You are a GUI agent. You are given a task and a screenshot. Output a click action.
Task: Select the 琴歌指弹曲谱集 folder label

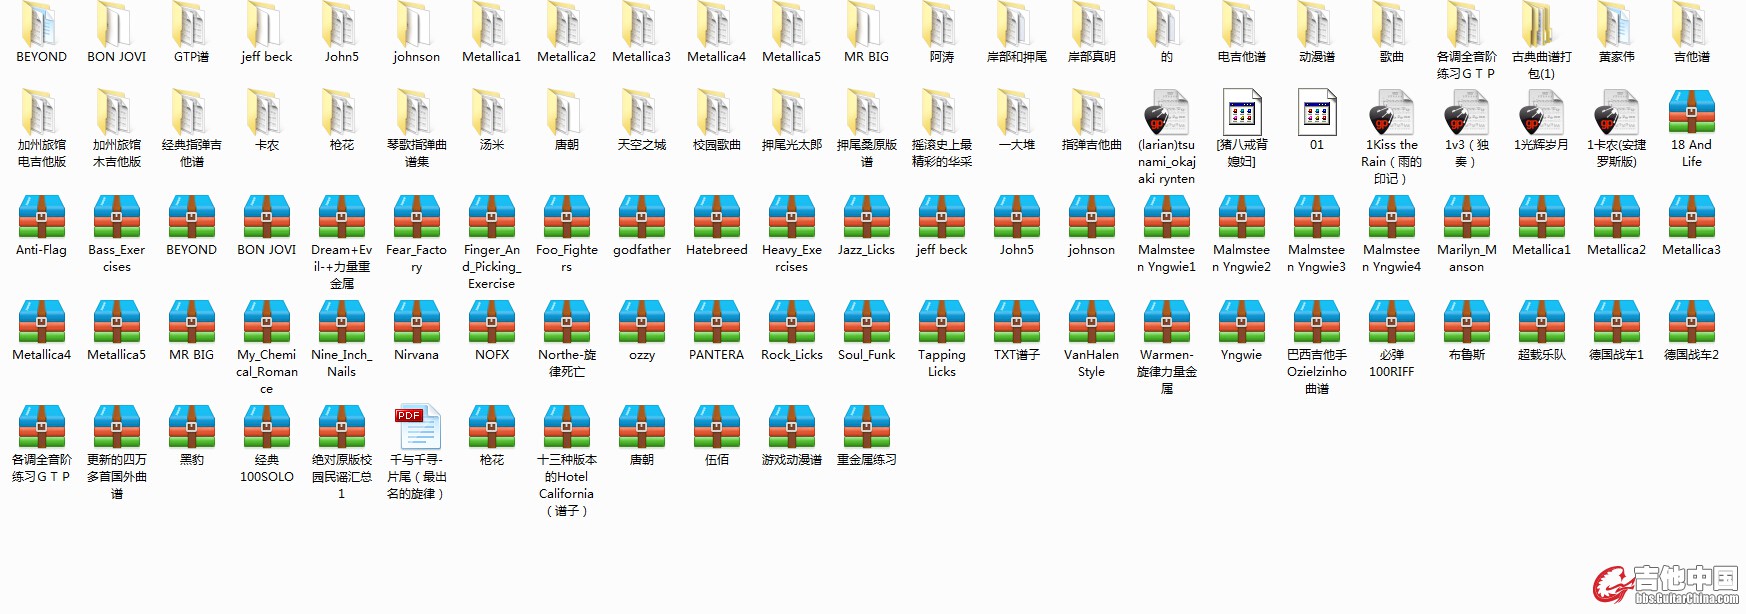click(x=417, y=153)
